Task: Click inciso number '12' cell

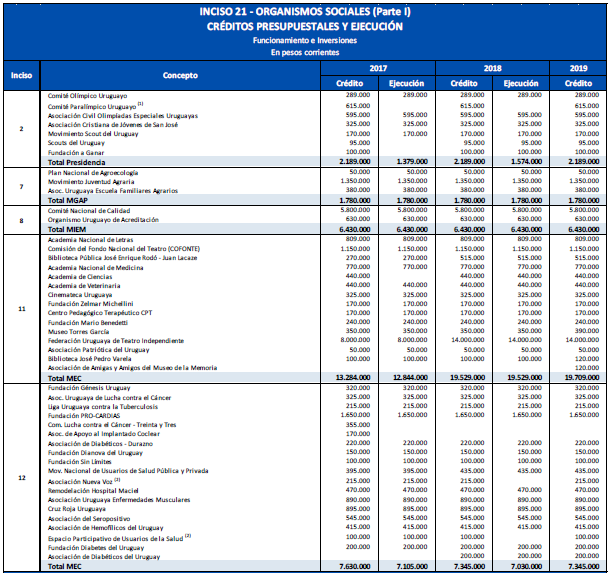Action: 22,478
